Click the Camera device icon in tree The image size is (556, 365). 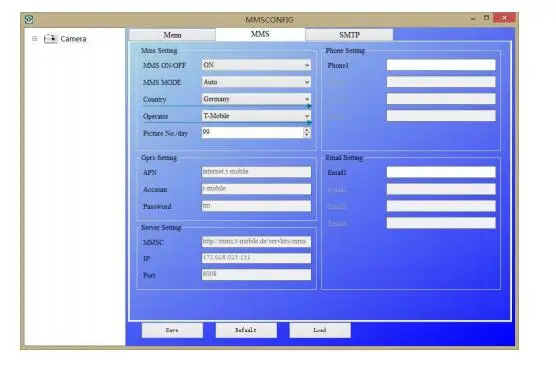click(x=50, y=38)
